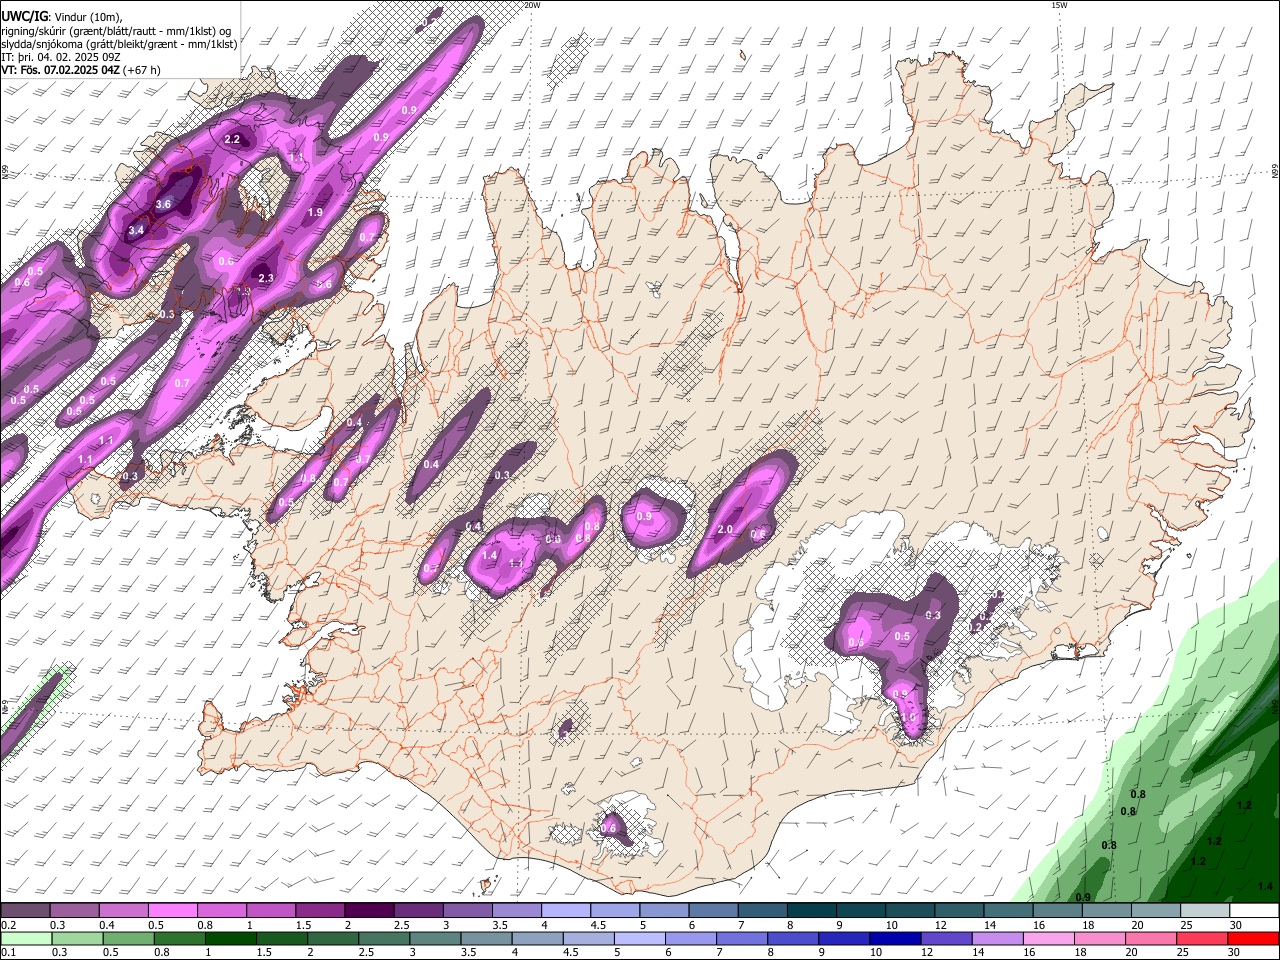Click the 0.2 label on the purple legend scale
Viewport: 1280px width, 960px height.
(8, 925)
